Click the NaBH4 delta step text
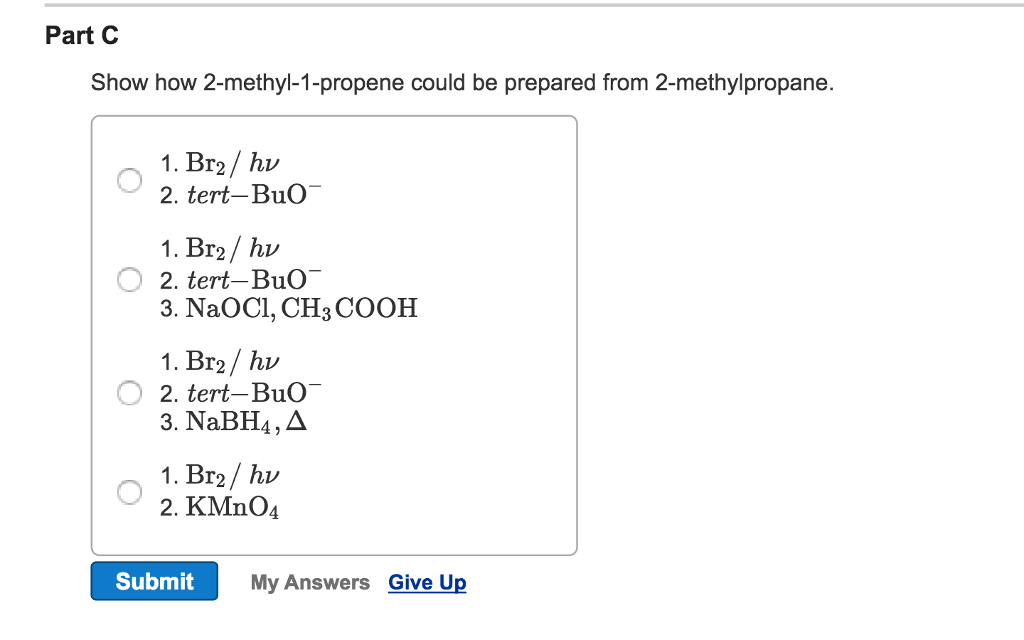Image resolution: width=1024 pixels, height=640 pixels. (246, 420)
